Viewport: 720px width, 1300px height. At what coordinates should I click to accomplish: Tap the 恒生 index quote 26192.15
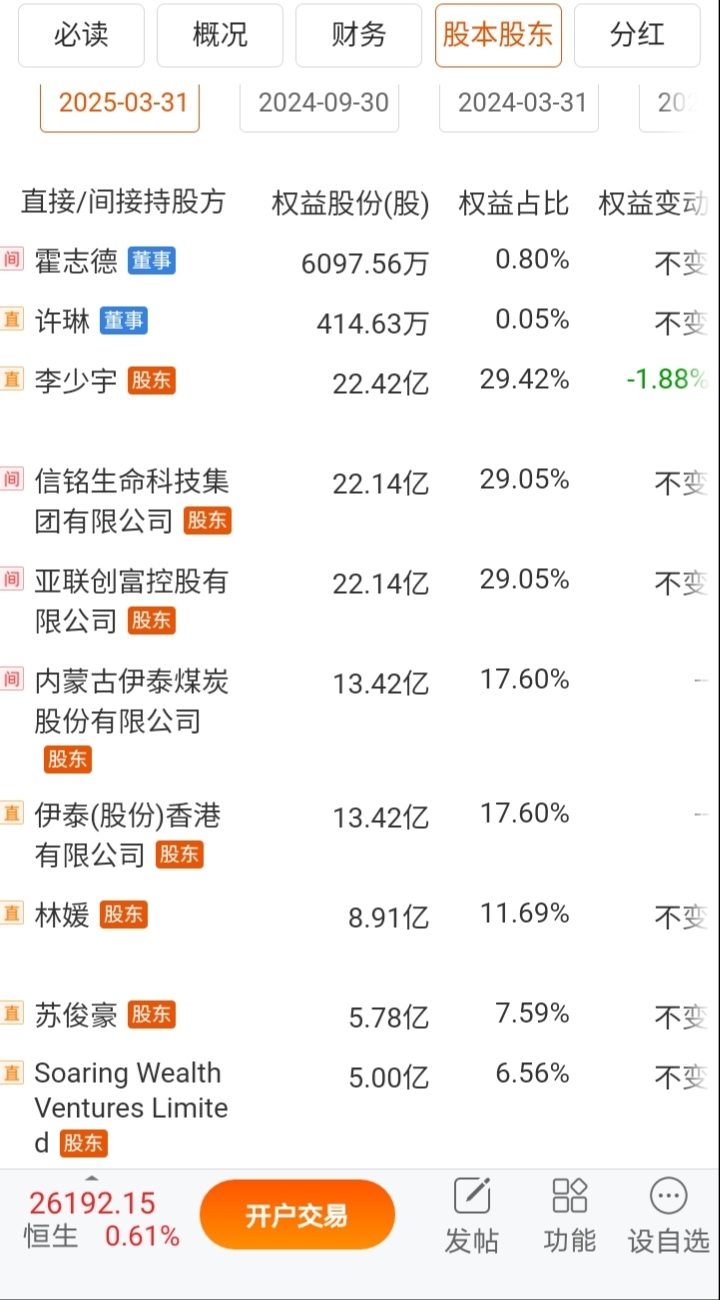coord(92,1203)
